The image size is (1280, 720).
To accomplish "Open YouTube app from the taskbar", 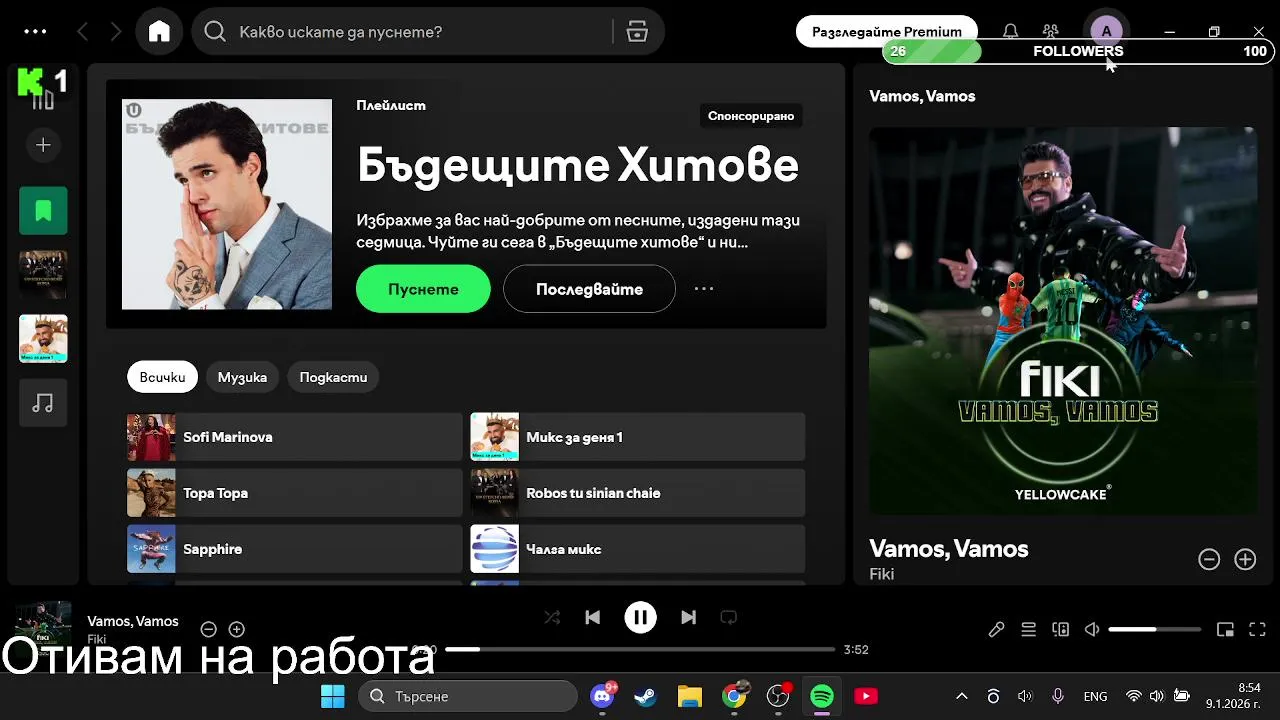I will tap(866, 696).
